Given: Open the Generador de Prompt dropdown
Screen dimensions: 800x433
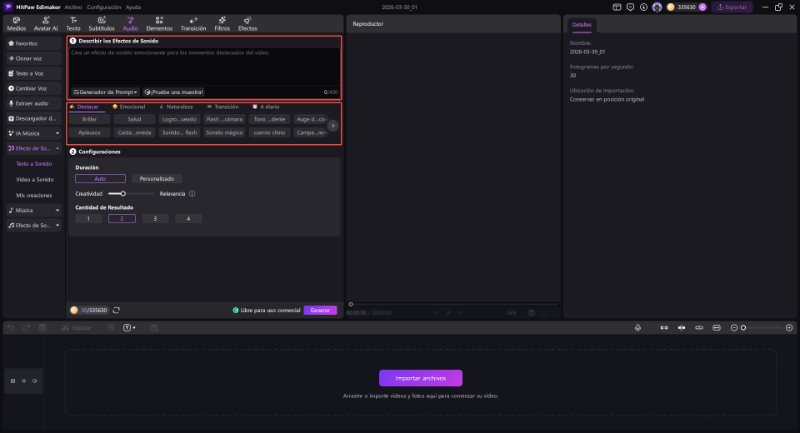Looking at the screenshot, I should click(105, 92).
